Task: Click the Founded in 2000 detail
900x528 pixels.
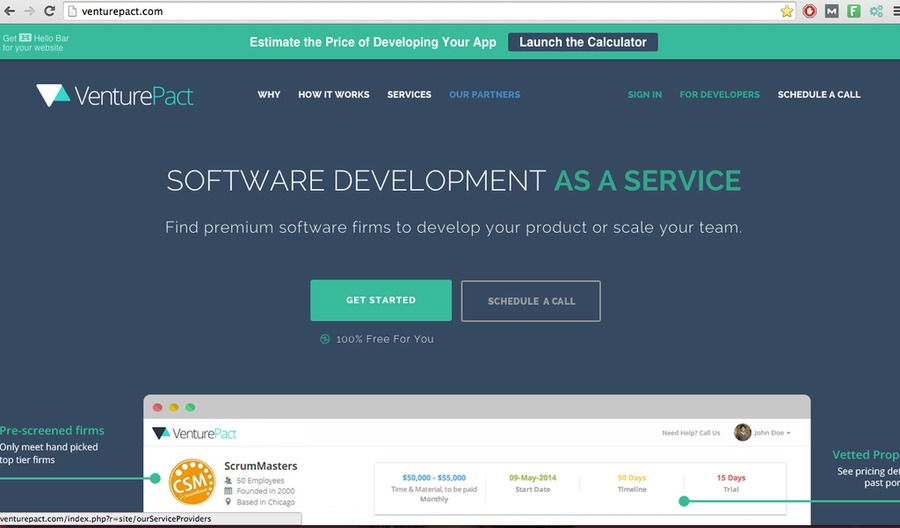Action: (x=266, y=491)
